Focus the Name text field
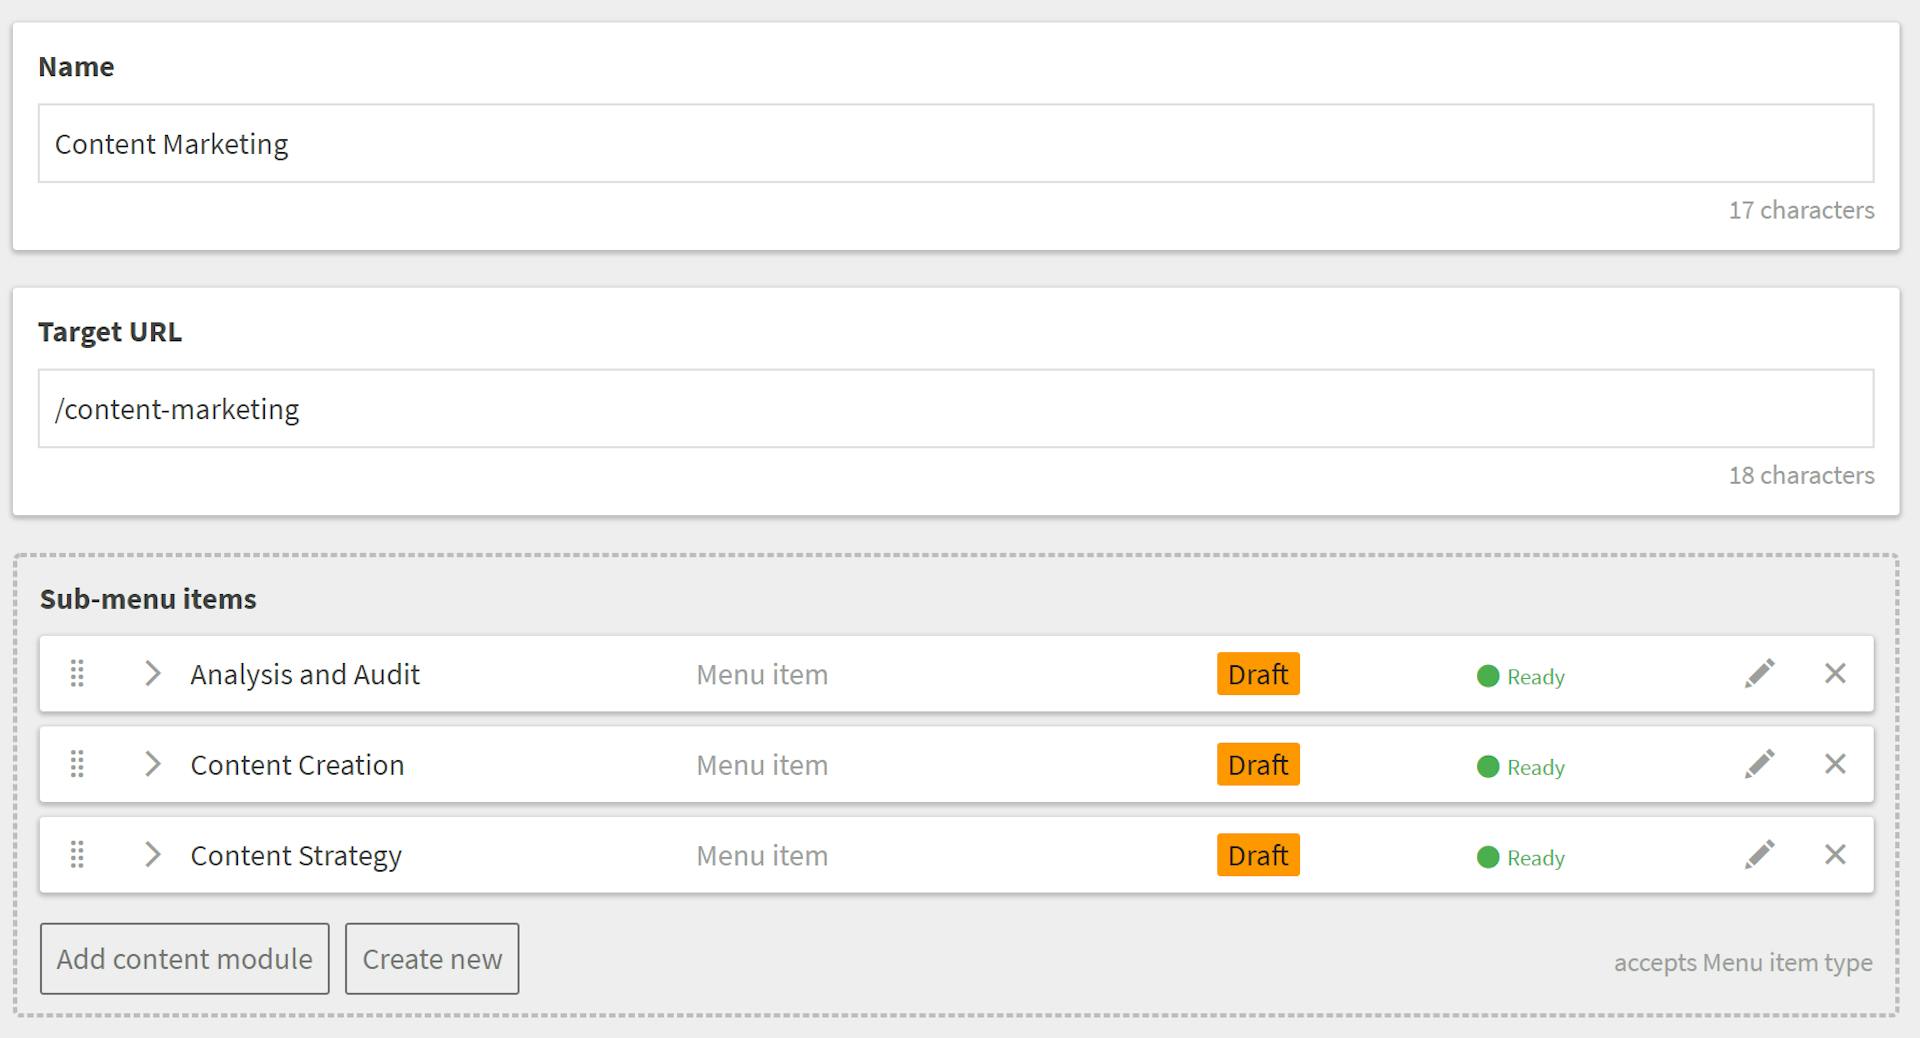1920x1038 pixels. pyautogui.click(x=955, y=144)
